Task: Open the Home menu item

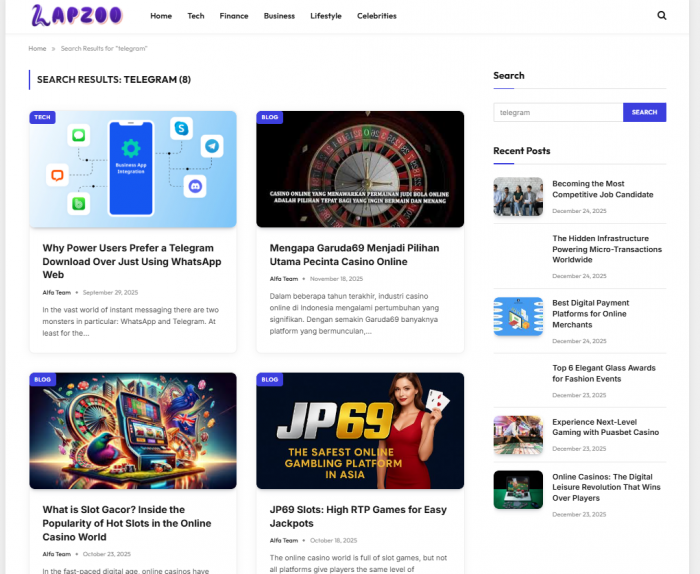Action: (x=161, y=16)
